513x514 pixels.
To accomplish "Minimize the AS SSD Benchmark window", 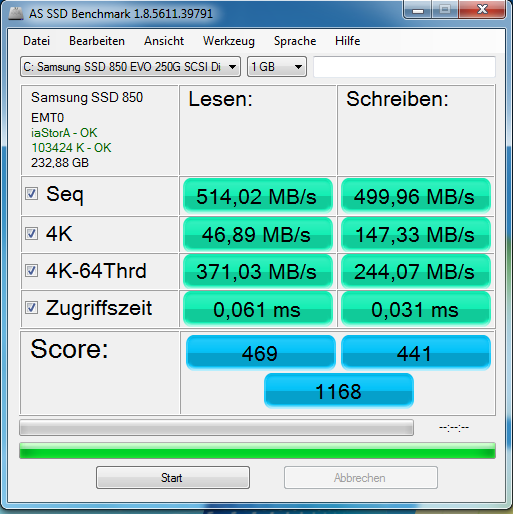I will (418, 10).
